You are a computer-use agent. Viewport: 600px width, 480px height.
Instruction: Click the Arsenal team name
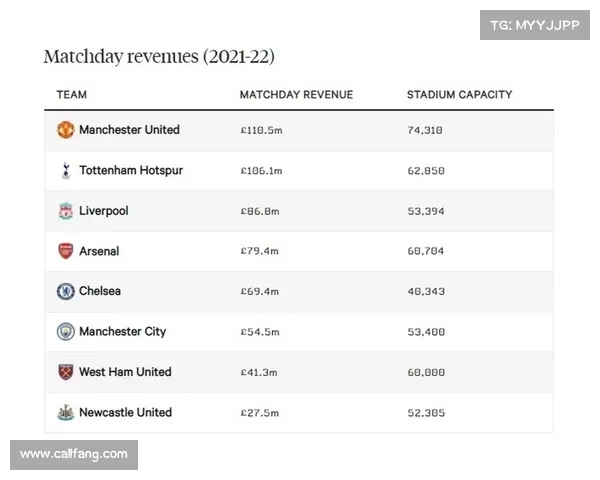pyautogui.click(x=99, y=251)
